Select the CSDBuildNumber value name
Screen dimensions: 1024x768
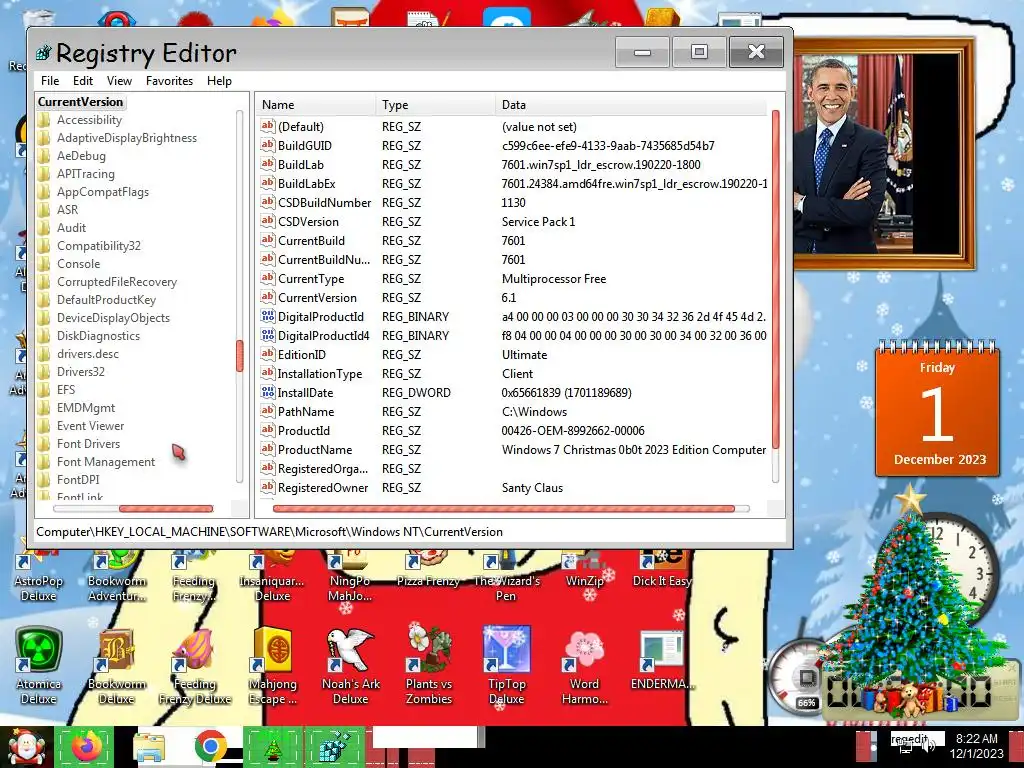pyautogui.click(x=324, y=202)
